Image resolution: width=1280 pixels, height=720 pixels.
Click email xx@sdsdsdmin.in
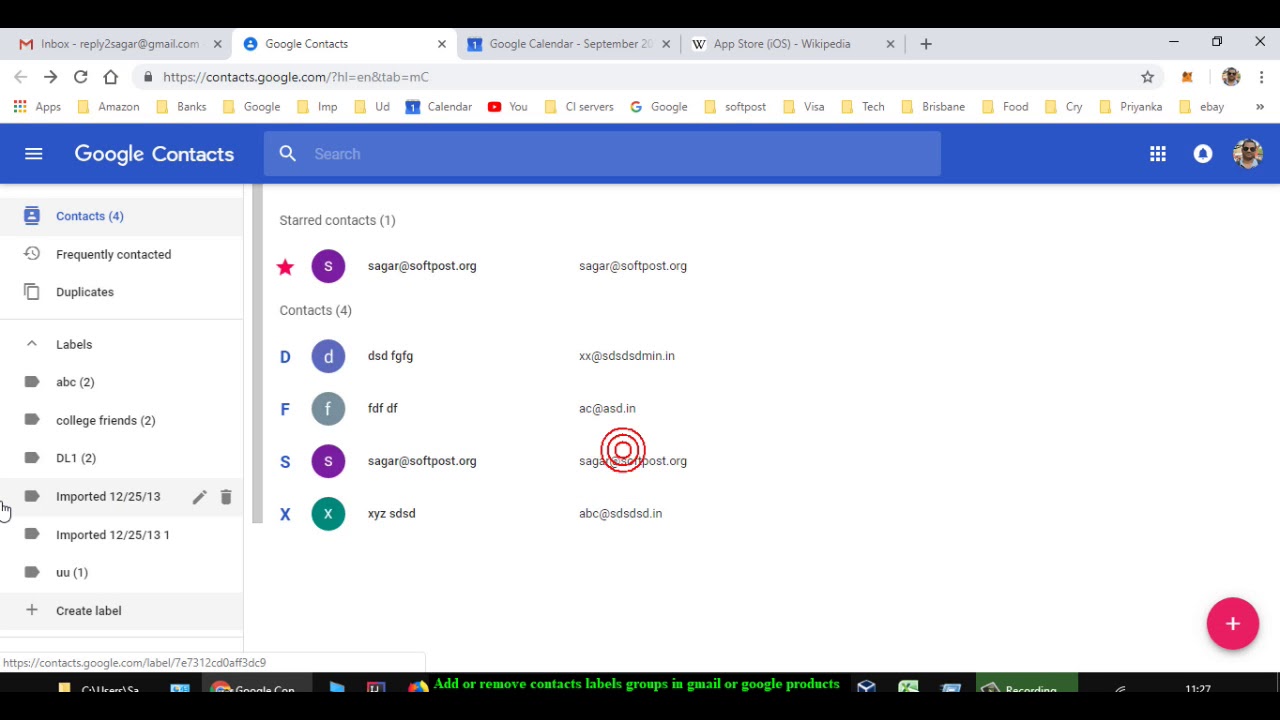coord(627,356)
